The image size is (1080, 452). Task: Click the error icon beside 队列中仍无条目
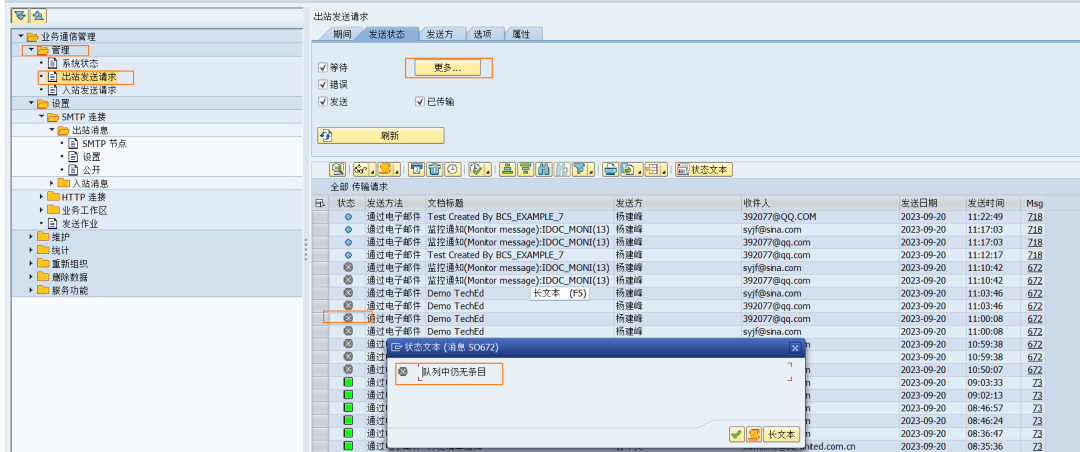coord(403,372)
